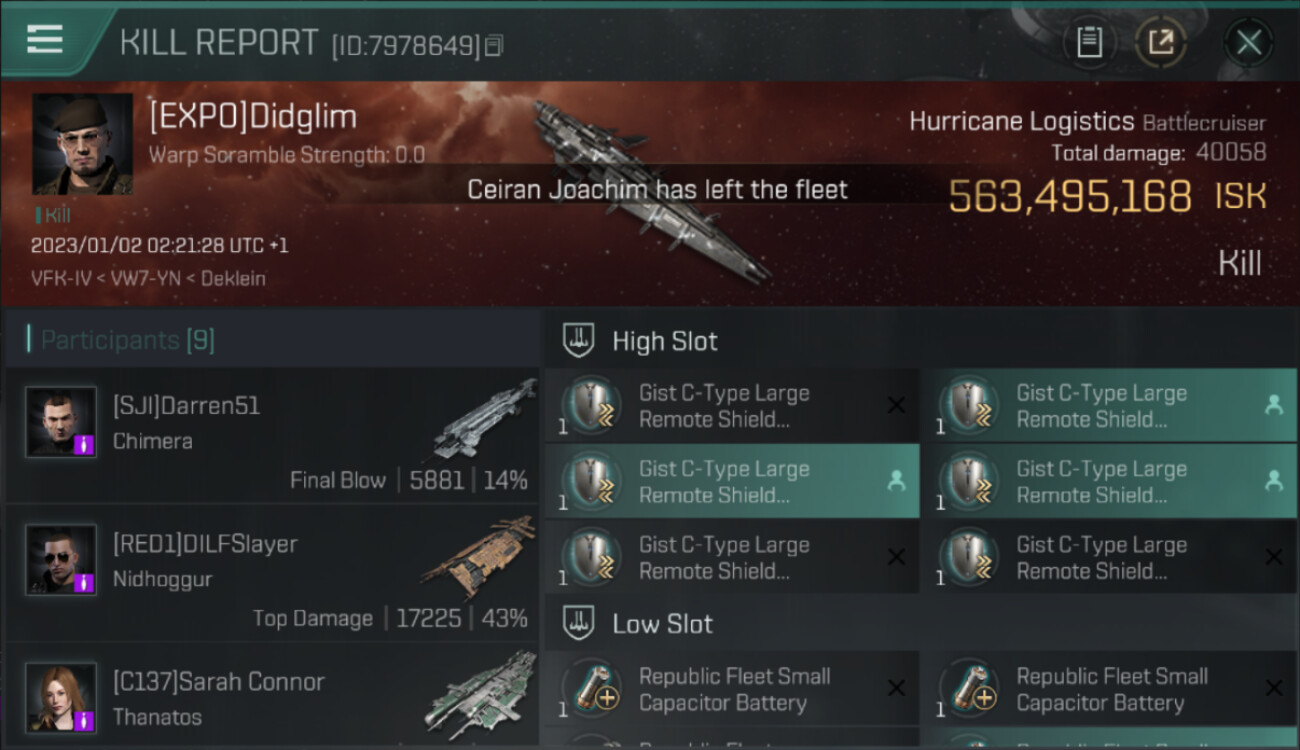
Task: Click the [EXPO]Didglim pilot name
Action: [x=252, y=117]
